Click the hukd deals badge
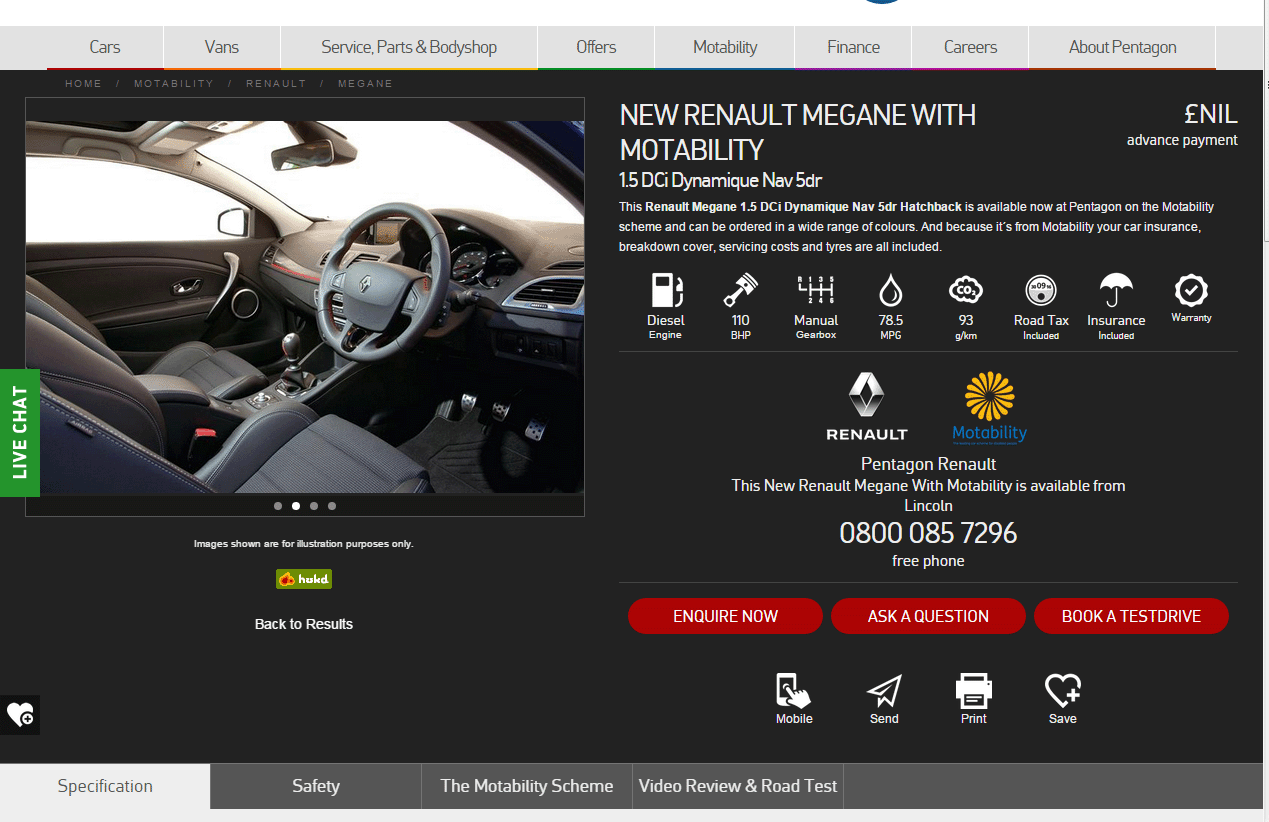 304,579
